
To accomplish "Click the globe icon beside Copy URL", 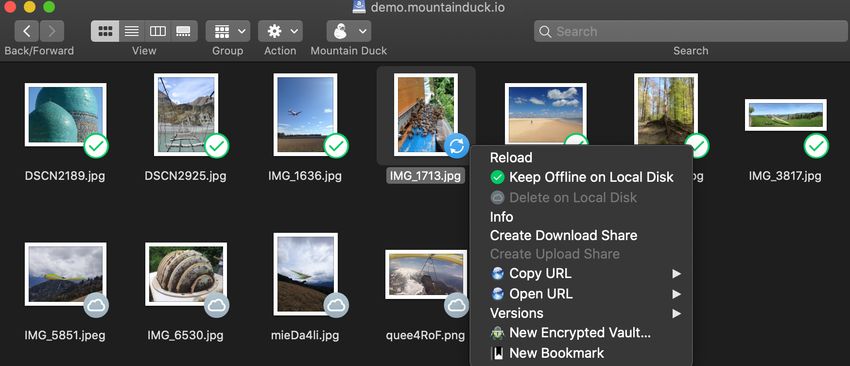I will (497, 274).
